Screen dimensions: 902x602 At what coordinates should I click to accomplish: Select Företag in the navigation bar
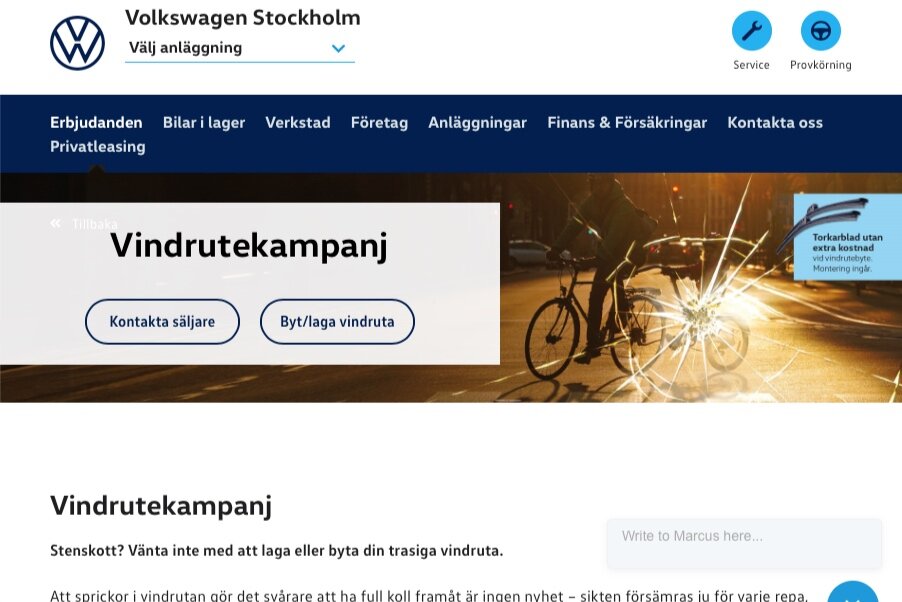point(379,123)
